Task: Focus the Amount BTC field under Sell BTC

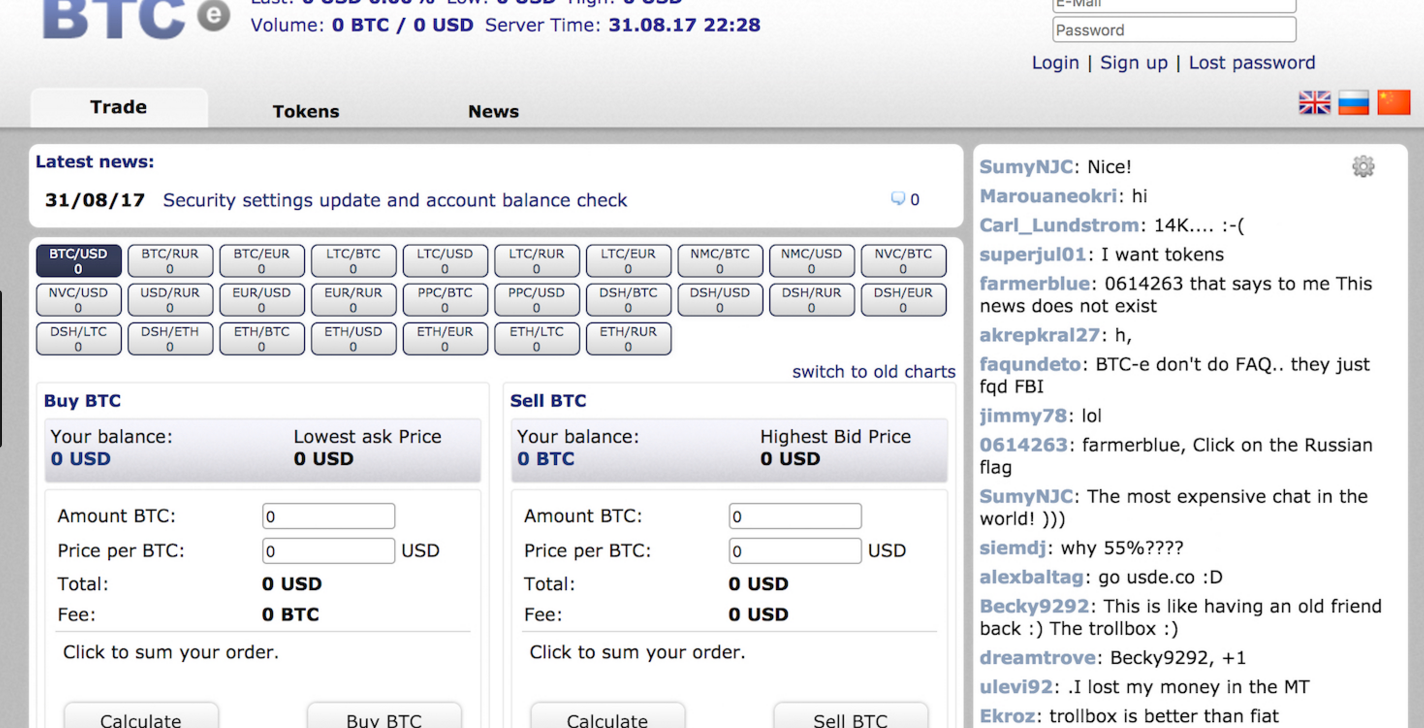Action: tap(795, 517)
